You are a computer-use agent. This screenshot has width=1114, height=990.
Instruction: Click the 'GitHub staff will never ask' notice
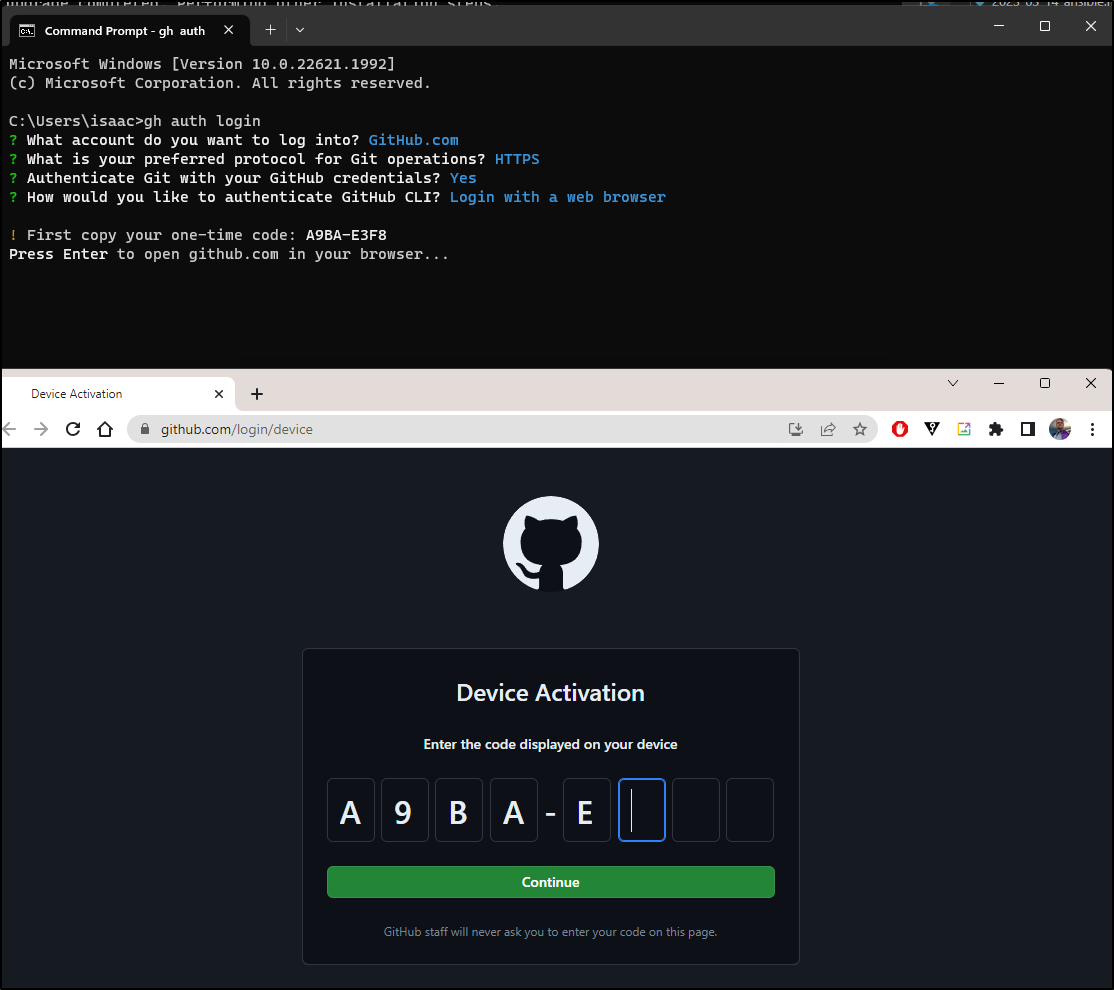point(551,932)
